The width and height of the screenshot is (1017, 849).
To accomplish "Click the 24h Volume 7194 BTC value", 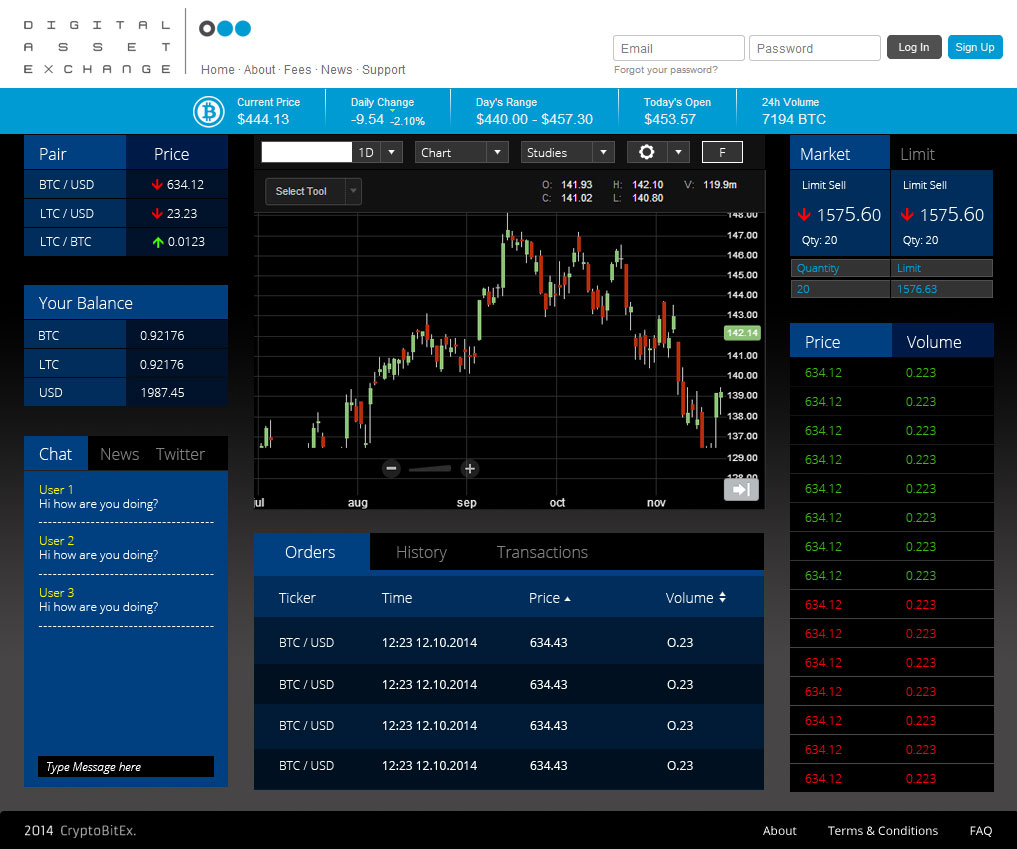I will [x=794, y=119].
